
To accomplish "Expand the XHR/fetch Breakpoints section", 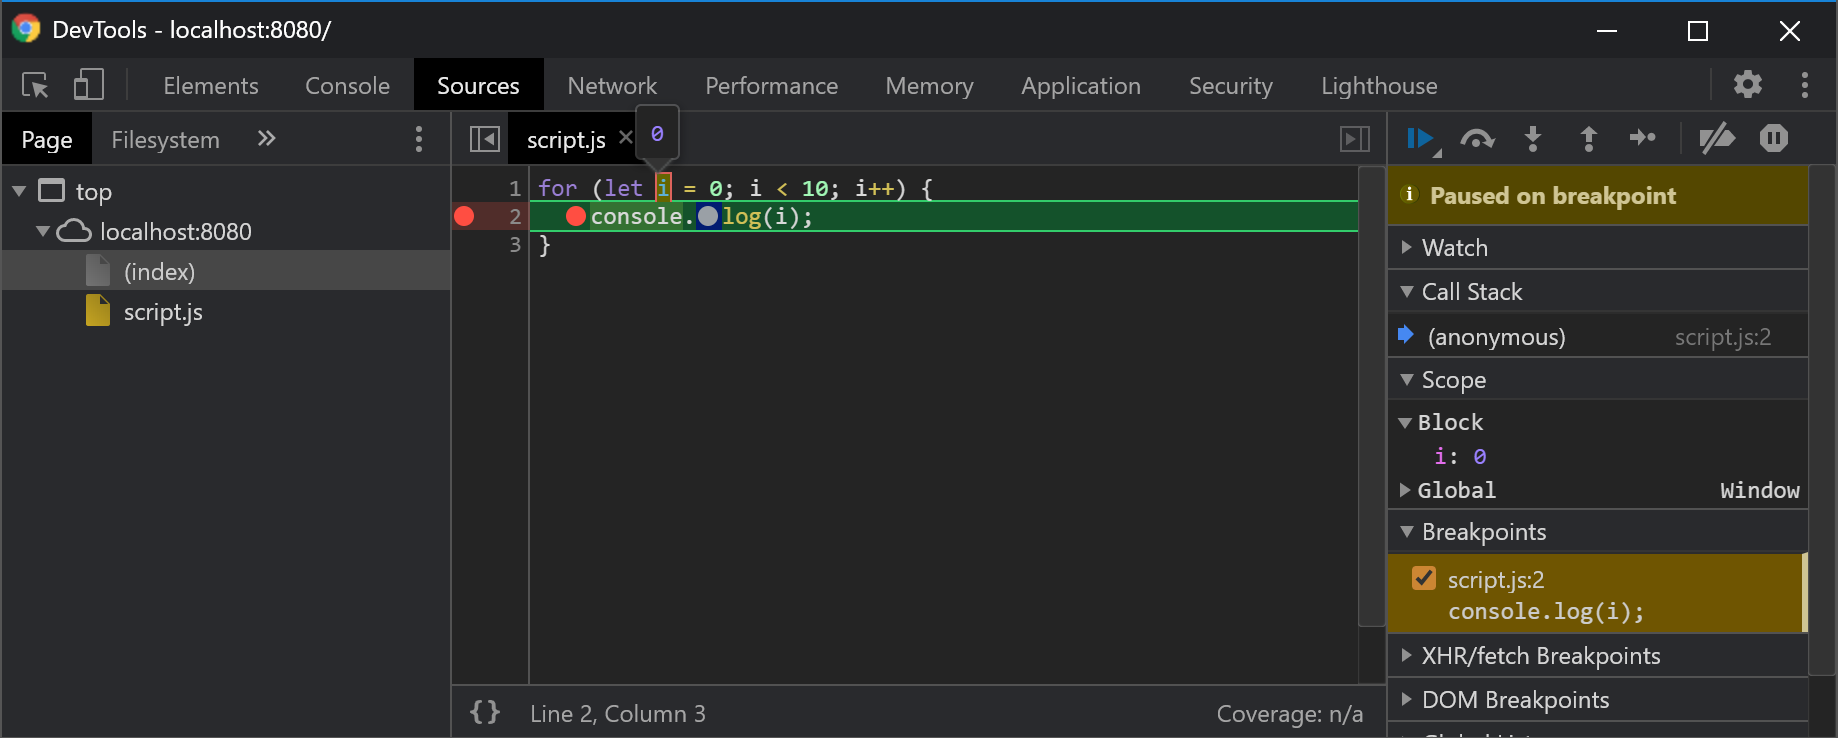I will coord(1540,656).
